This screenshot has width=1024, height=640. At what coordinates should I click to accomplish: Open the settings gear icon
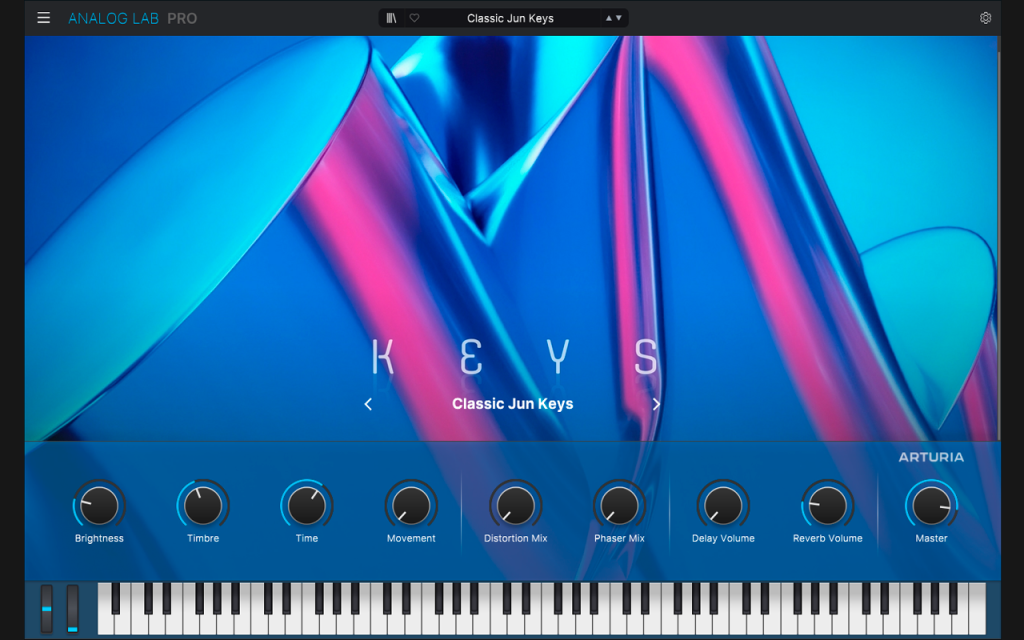click(x=985, y=18)
